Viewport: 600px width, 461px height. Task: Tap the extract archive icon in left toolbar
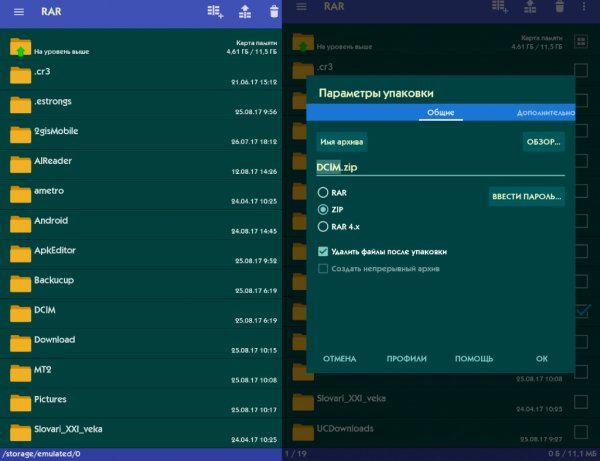coord(245,11)
